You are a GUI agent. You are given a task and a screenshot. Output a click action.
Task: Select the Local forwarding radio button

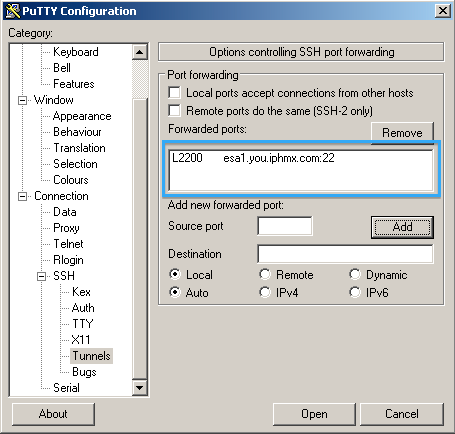pos(175,274)
